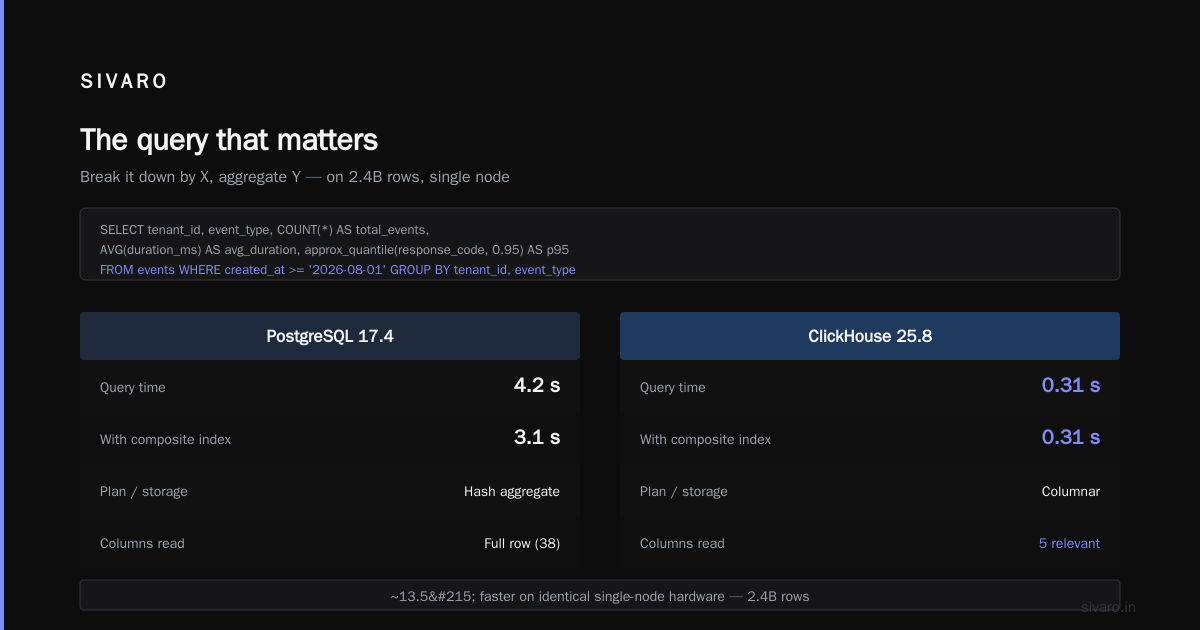The image size is (1200, 630).
Task: Click the 'Hash aggregate' value
Action: tap(512, 492)
